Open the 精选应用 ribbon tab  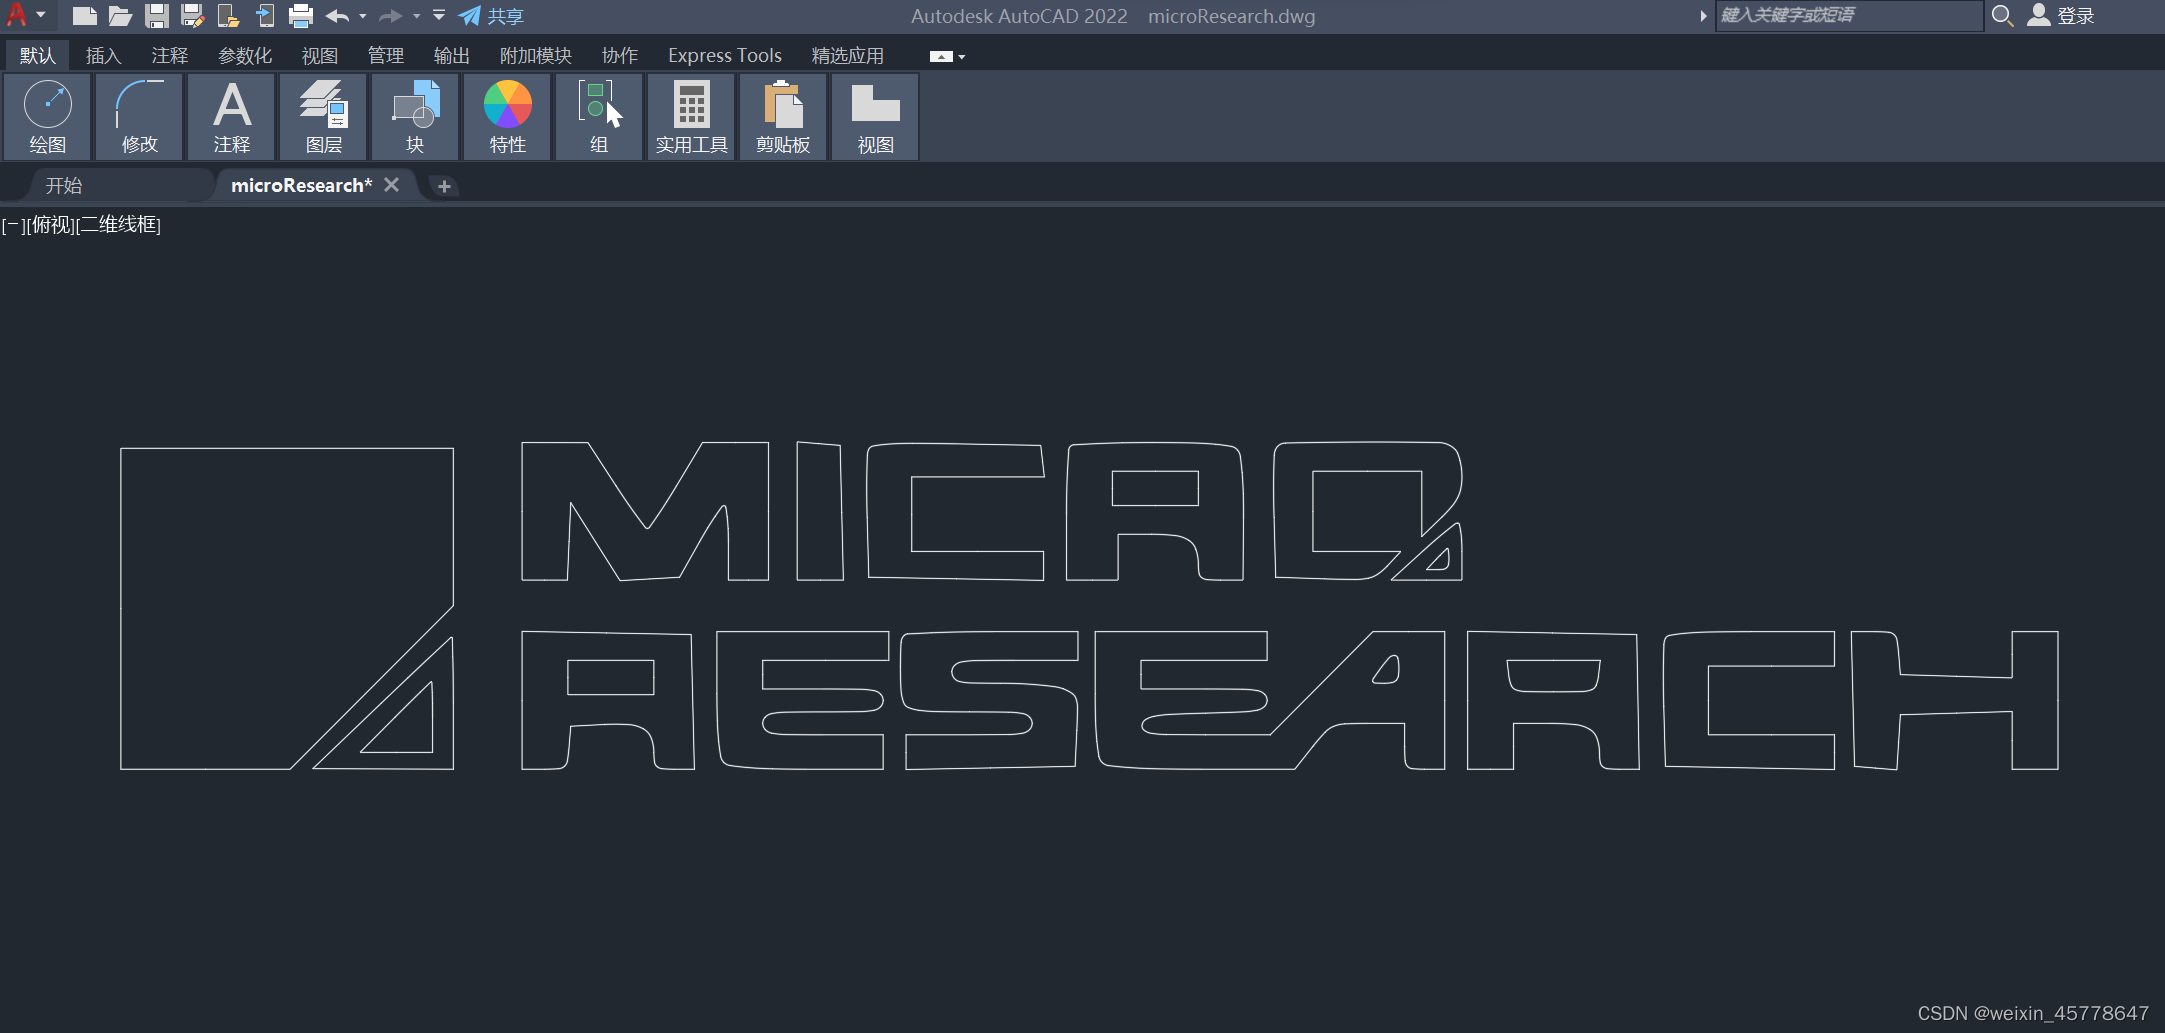pyautogui.click(x=848, y=56)
